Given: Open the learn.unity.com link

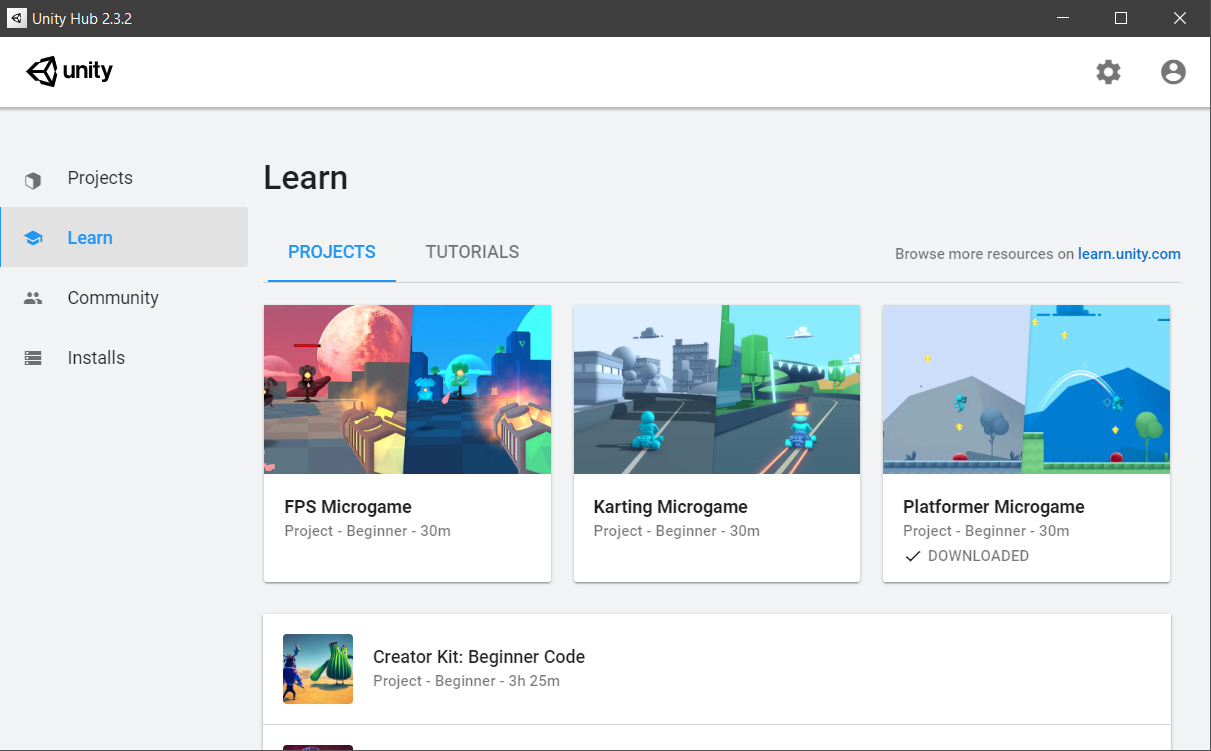Looking at the screenshot, I should pos(1129,254).
